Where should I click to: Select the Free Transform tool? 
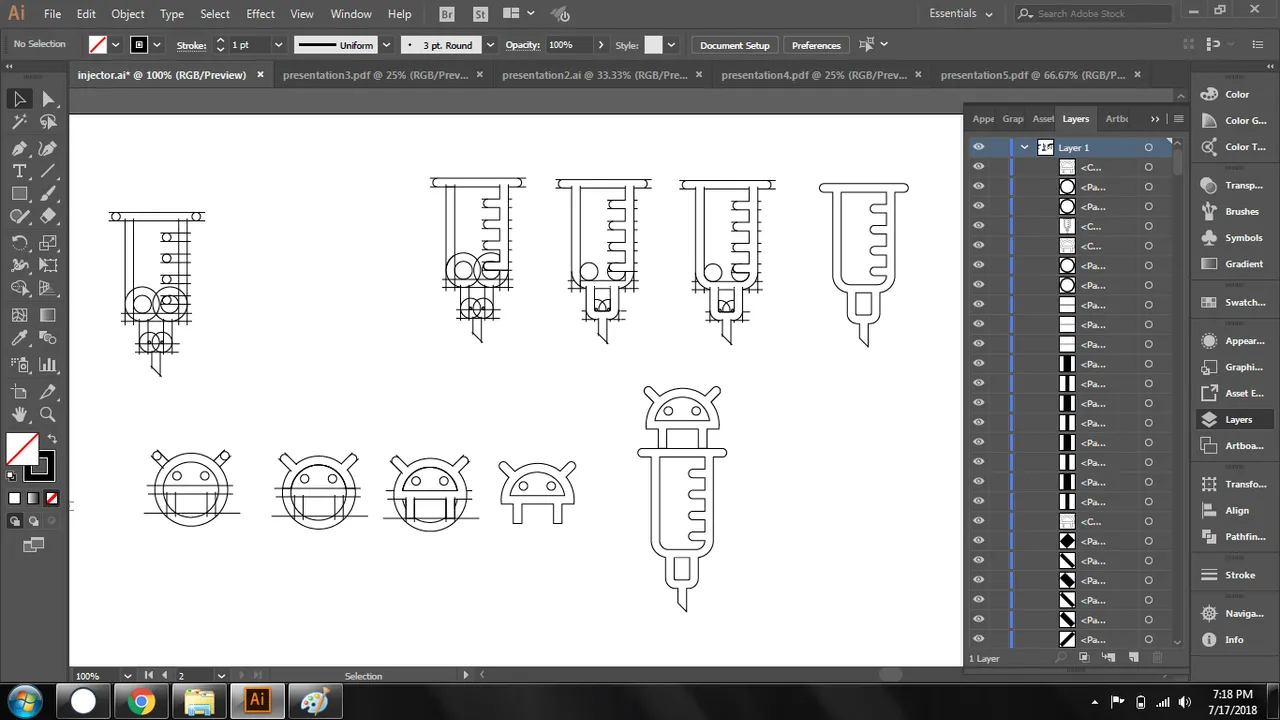pyautogui.click(x=48, y=266)
